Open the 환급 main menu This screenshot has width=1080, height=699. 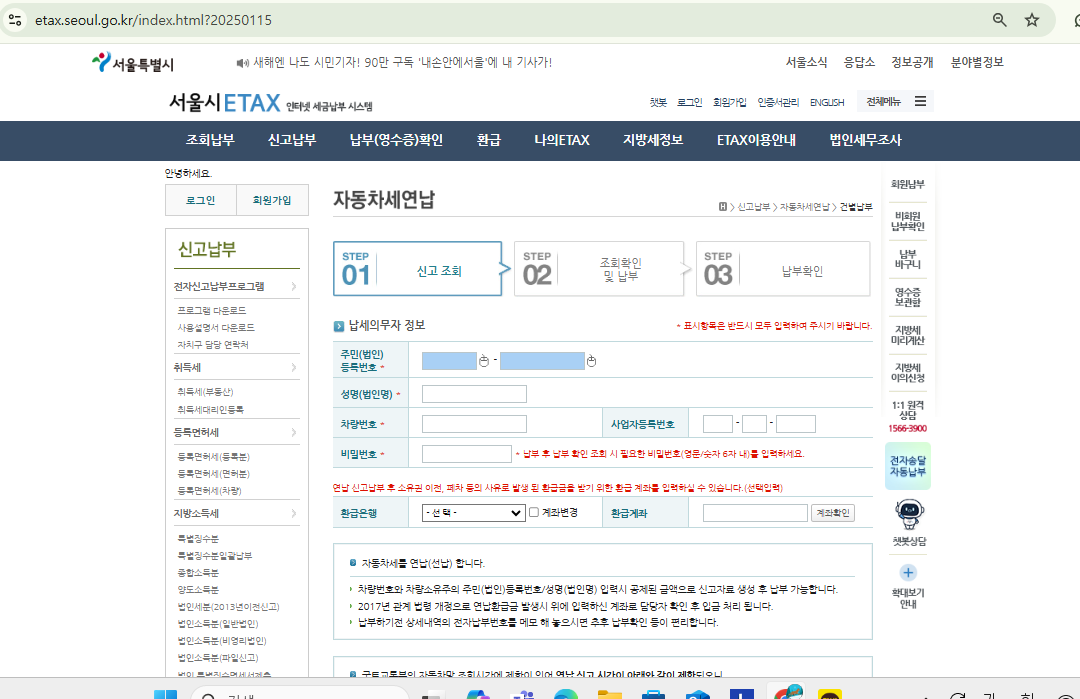[x=488, y=140]
